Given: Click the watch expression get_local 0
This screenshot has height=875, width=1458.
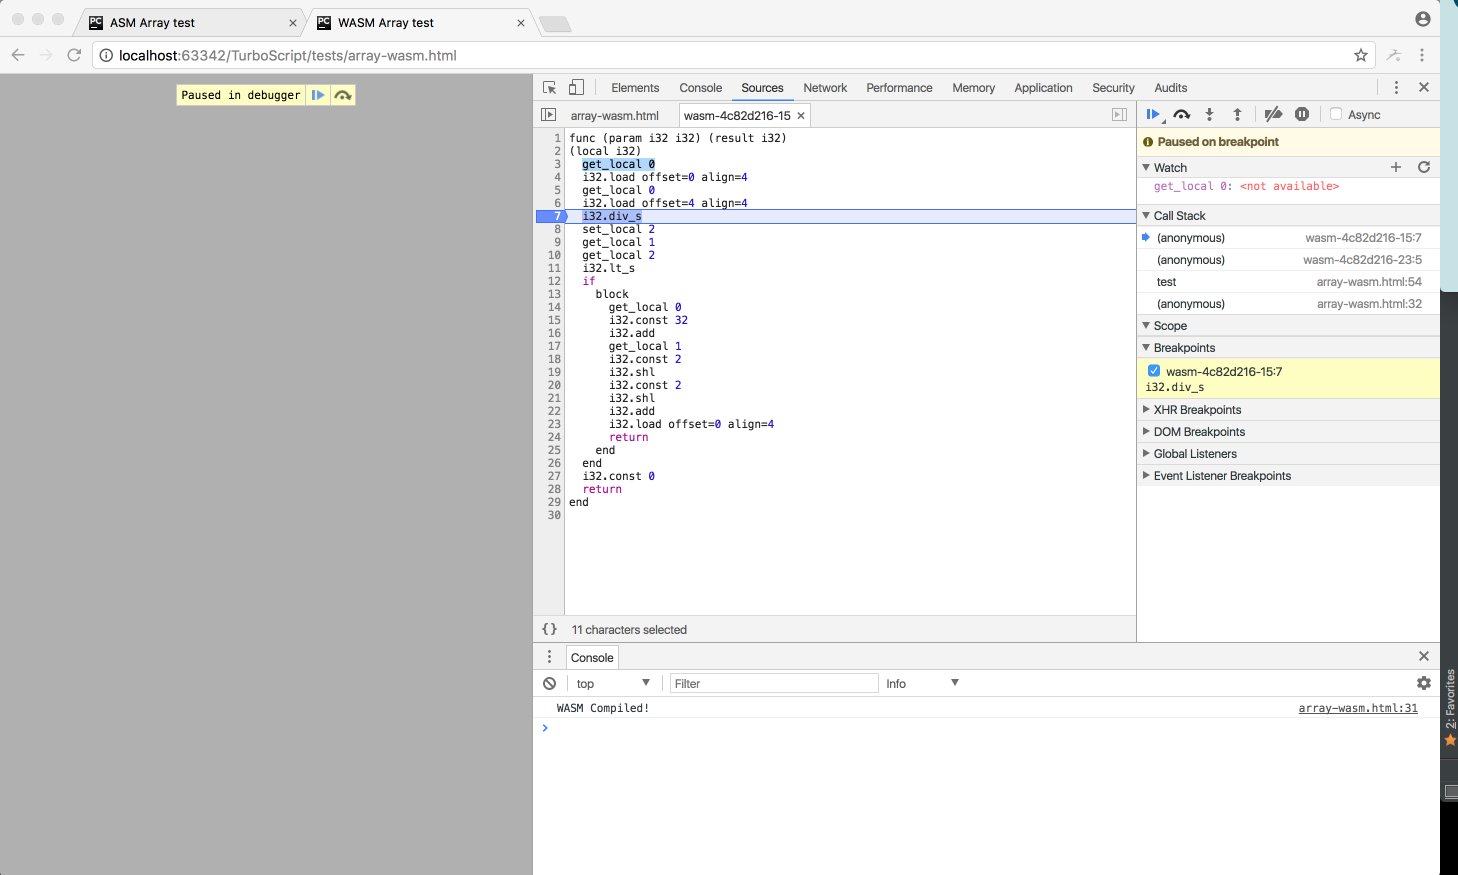Looking at the screenshot, I should [1246, 186].
